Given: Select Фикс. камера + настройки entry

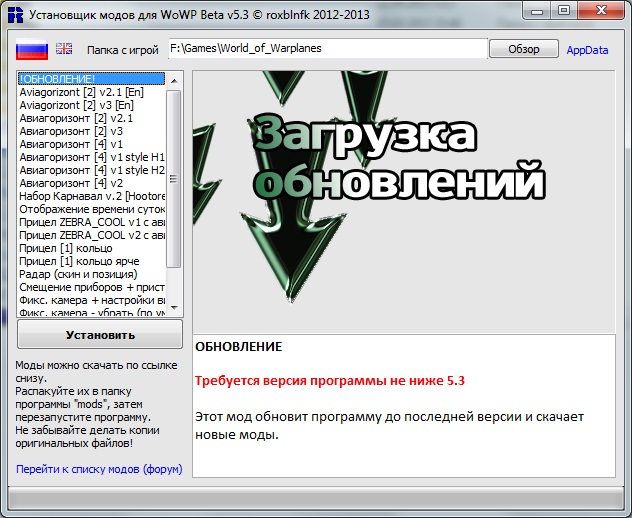Looking at the screenshot, I should [x=91, y=300].
